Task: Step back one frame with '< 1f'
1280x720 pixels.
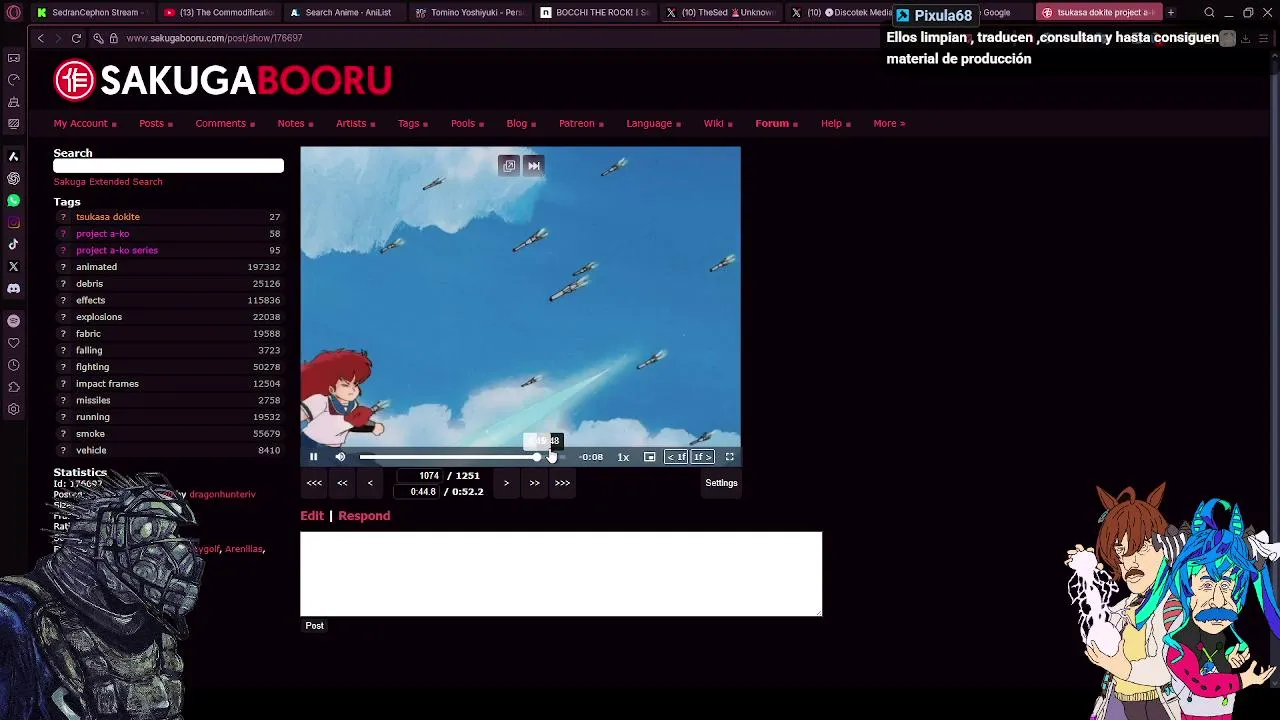Action: point(677,457)
